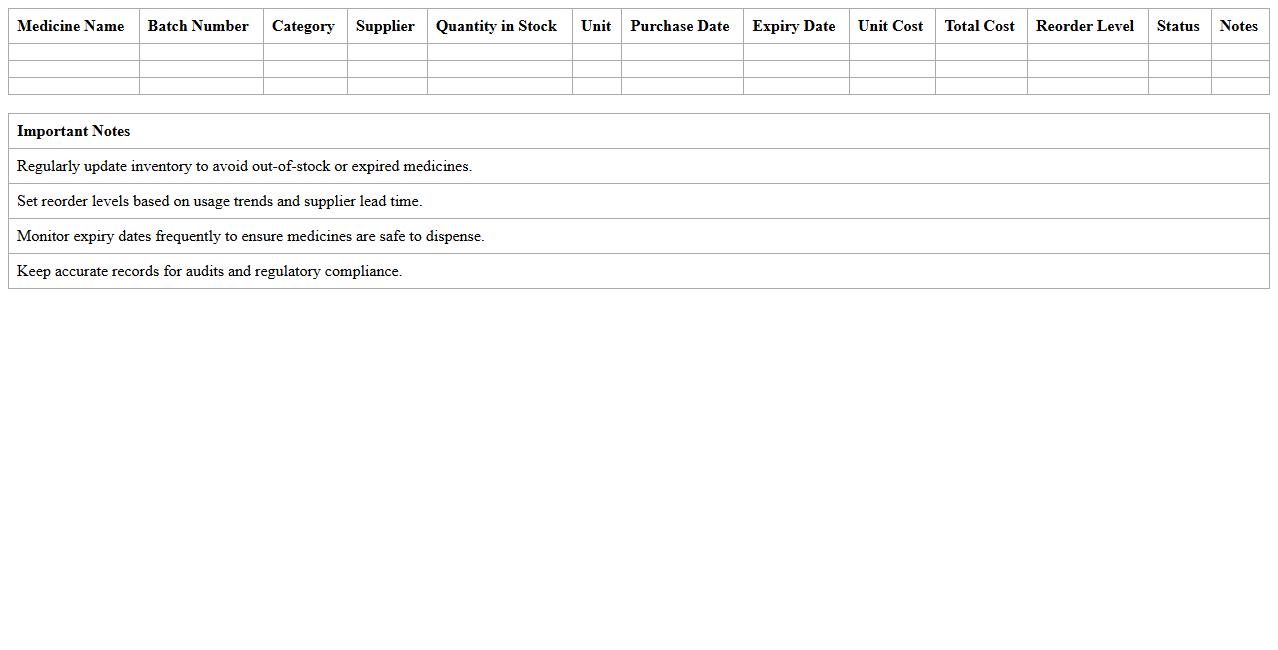Click the Category header cell
Image resolution: width=1278 pixels, height=650 pixels.
pos(303,26)
